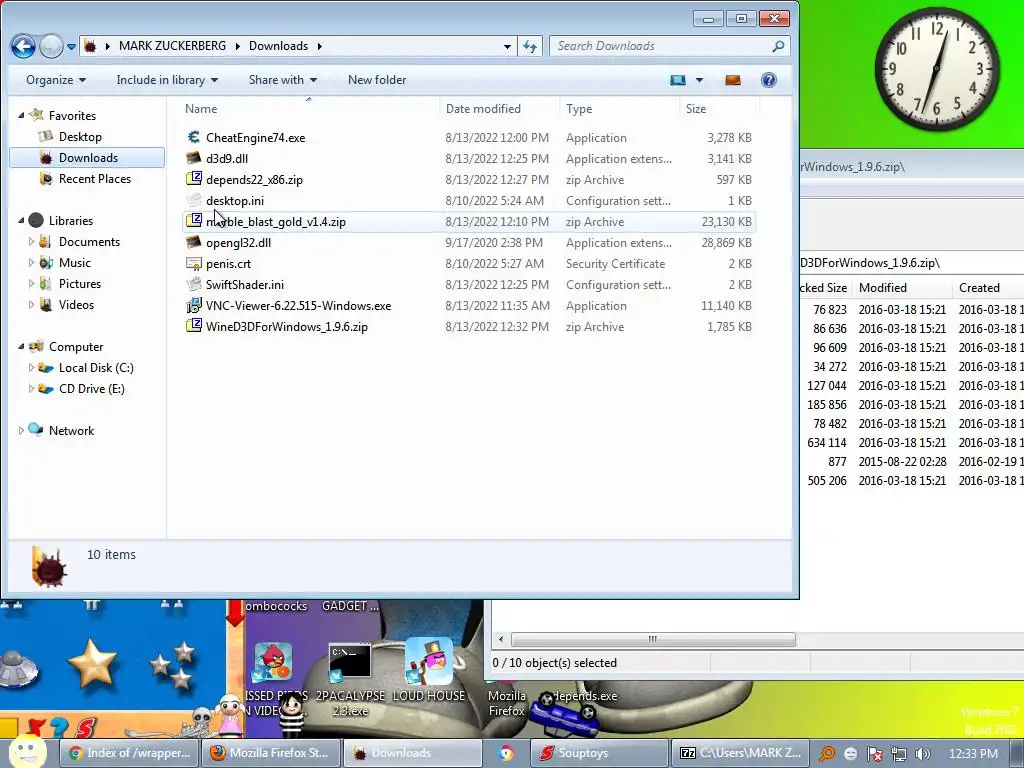Click the Change your view icon
Viewport: 1024px width, 768px height.
(x=678, y=80)
